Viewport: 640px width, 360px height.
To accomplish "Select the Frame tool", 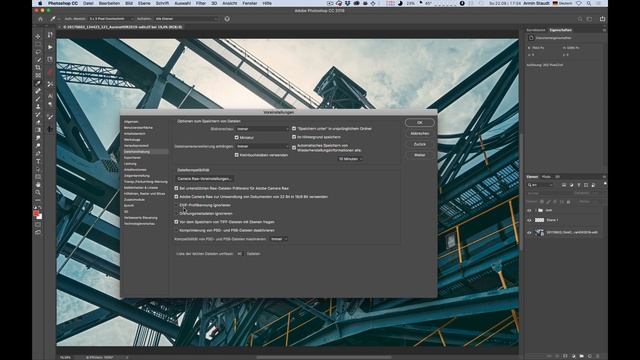I will coord(38,75).
